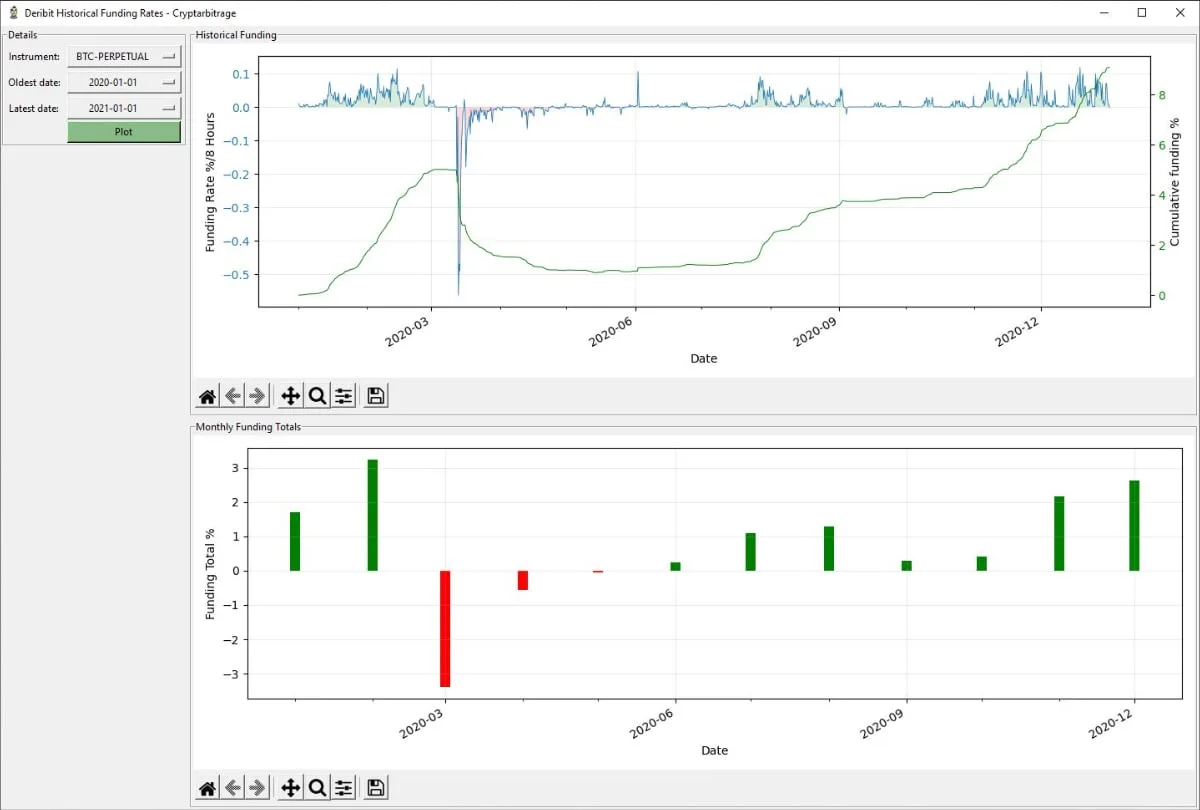Click 'Monthly Funding Totals' panel title

point(248,427)
